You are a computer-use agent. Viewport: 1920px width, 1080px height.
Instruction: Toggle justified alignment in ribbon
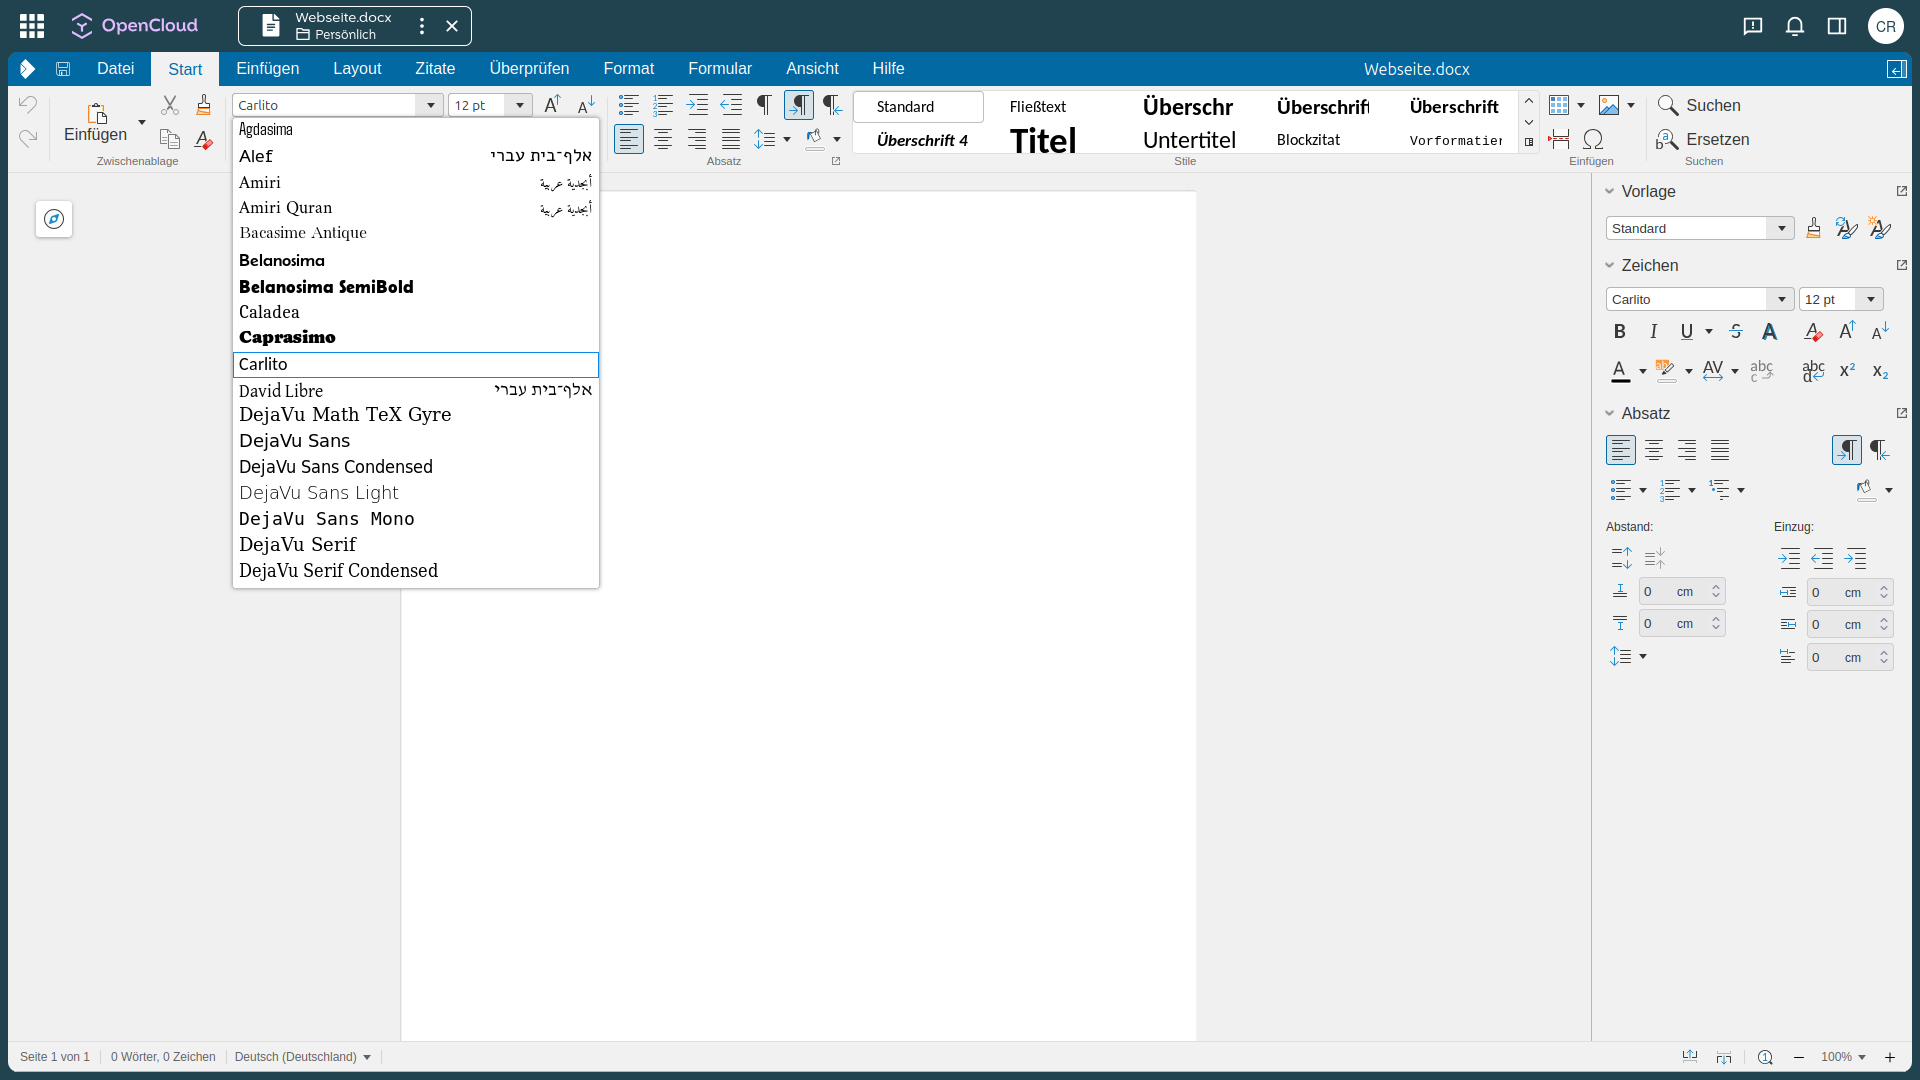point(731,139)
